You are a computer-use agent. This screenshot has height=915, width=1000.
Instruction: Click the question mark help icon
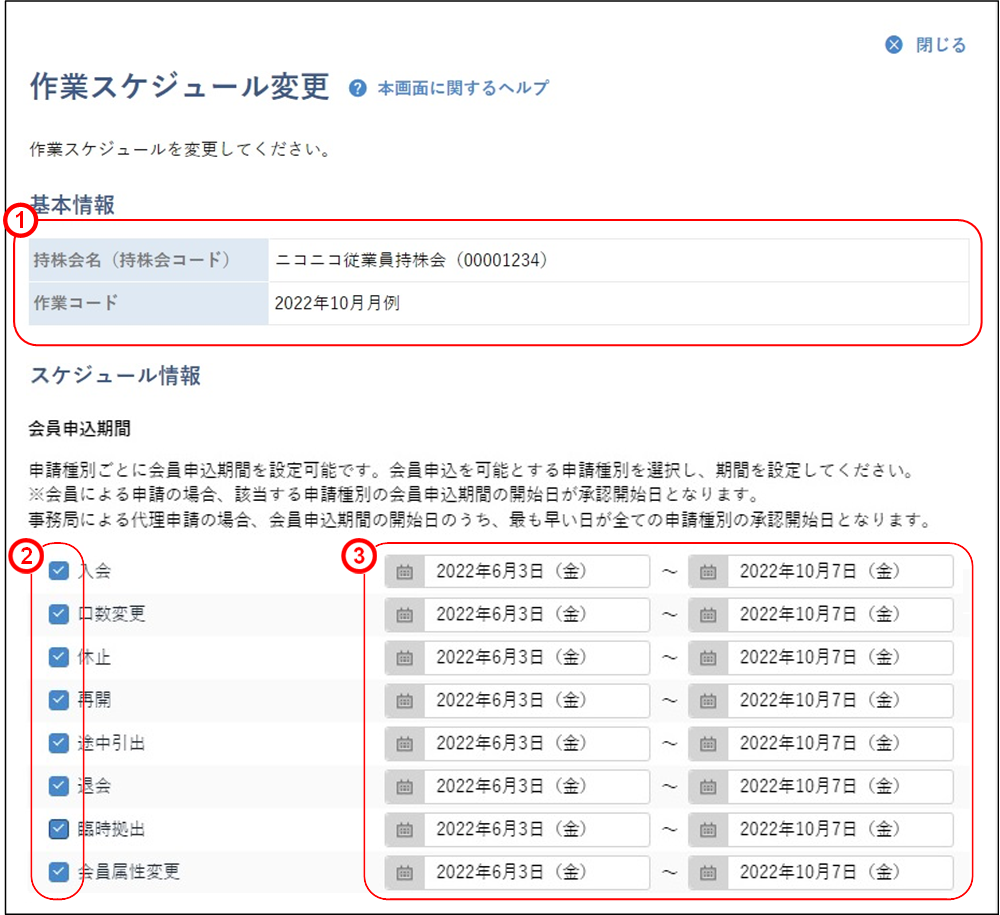click(357, 88)
